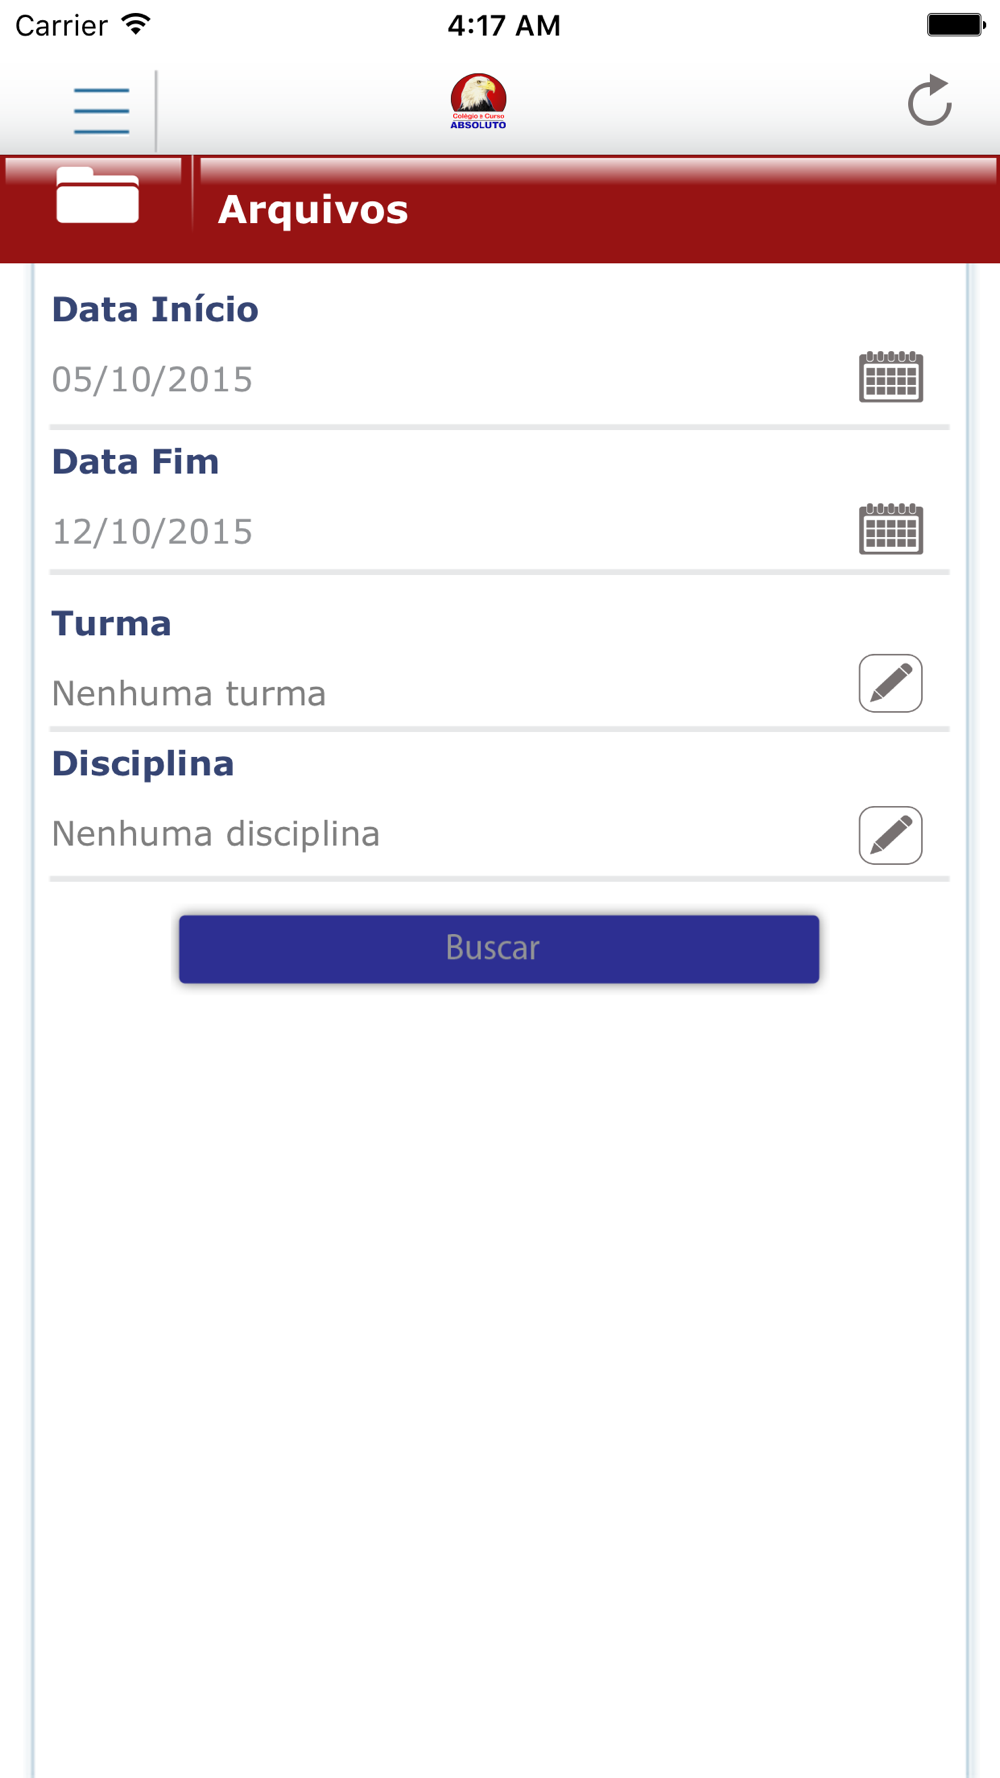The height and width of the screenshot is (1778, 1000).
Task: Edit Disciplina with pencil icon
Action: [x=890, y=835]
